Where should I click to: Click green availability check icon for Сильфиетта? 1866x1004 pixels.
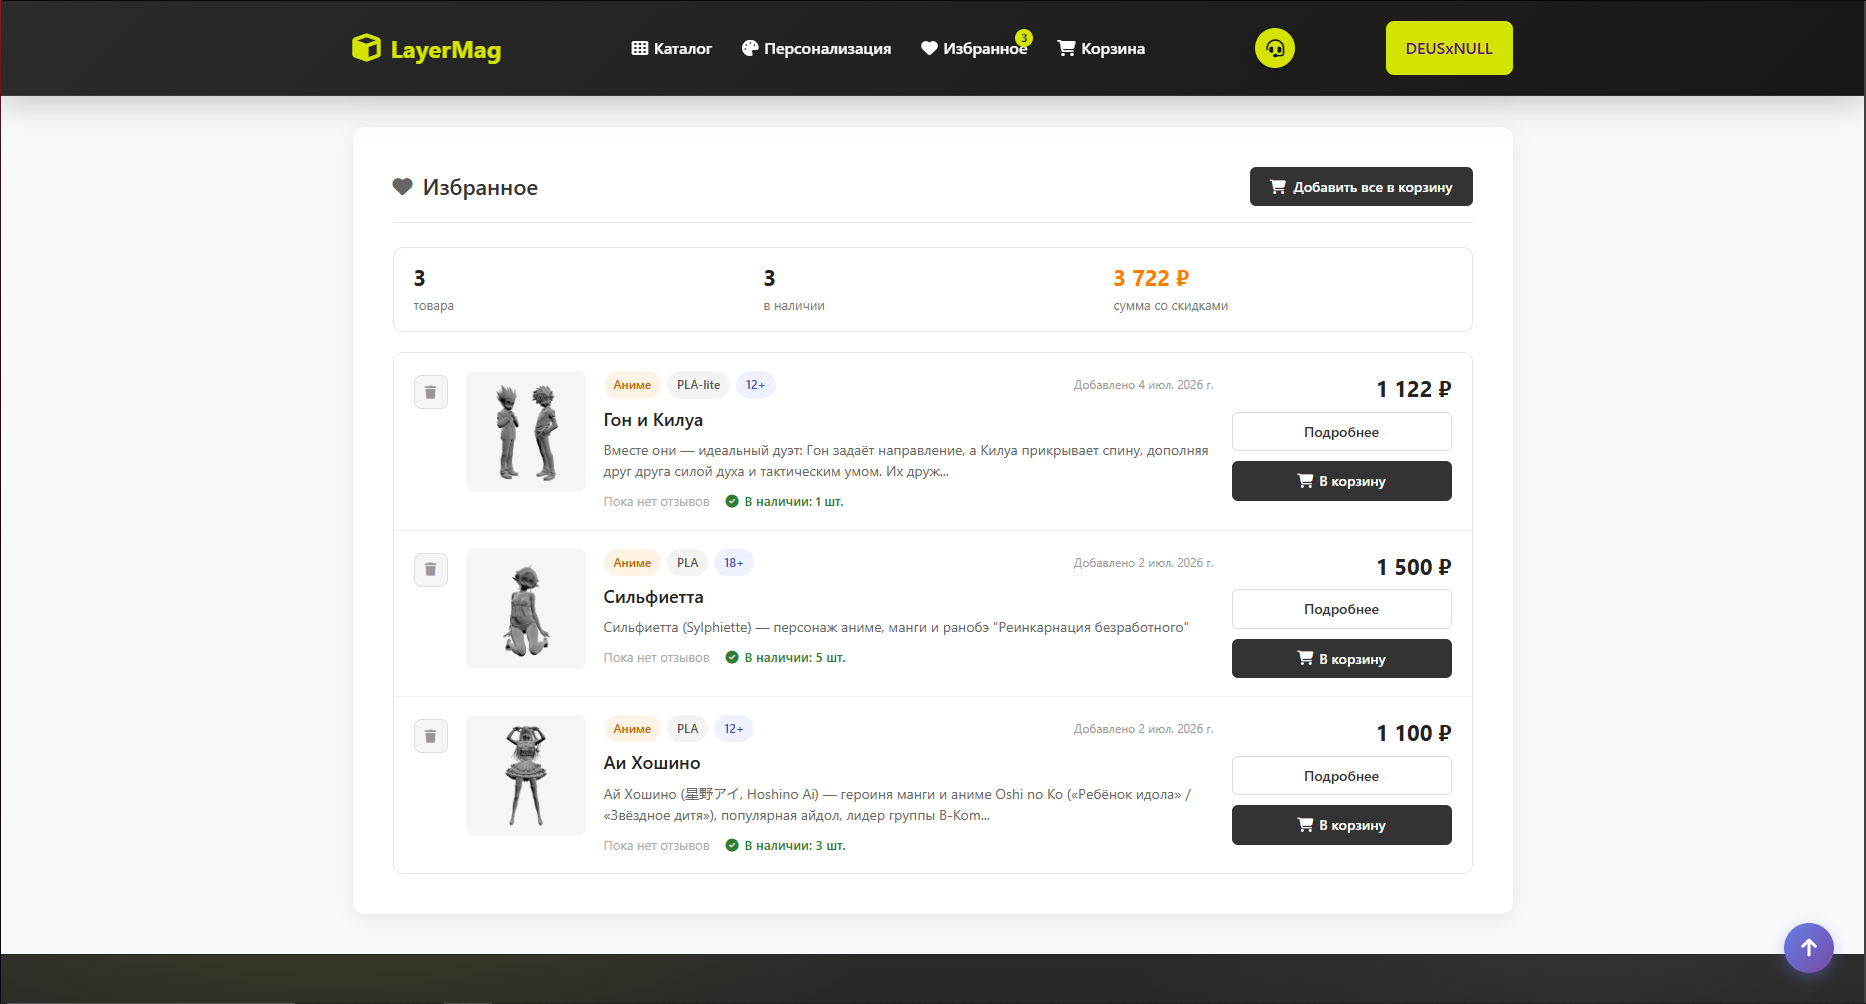732,658
